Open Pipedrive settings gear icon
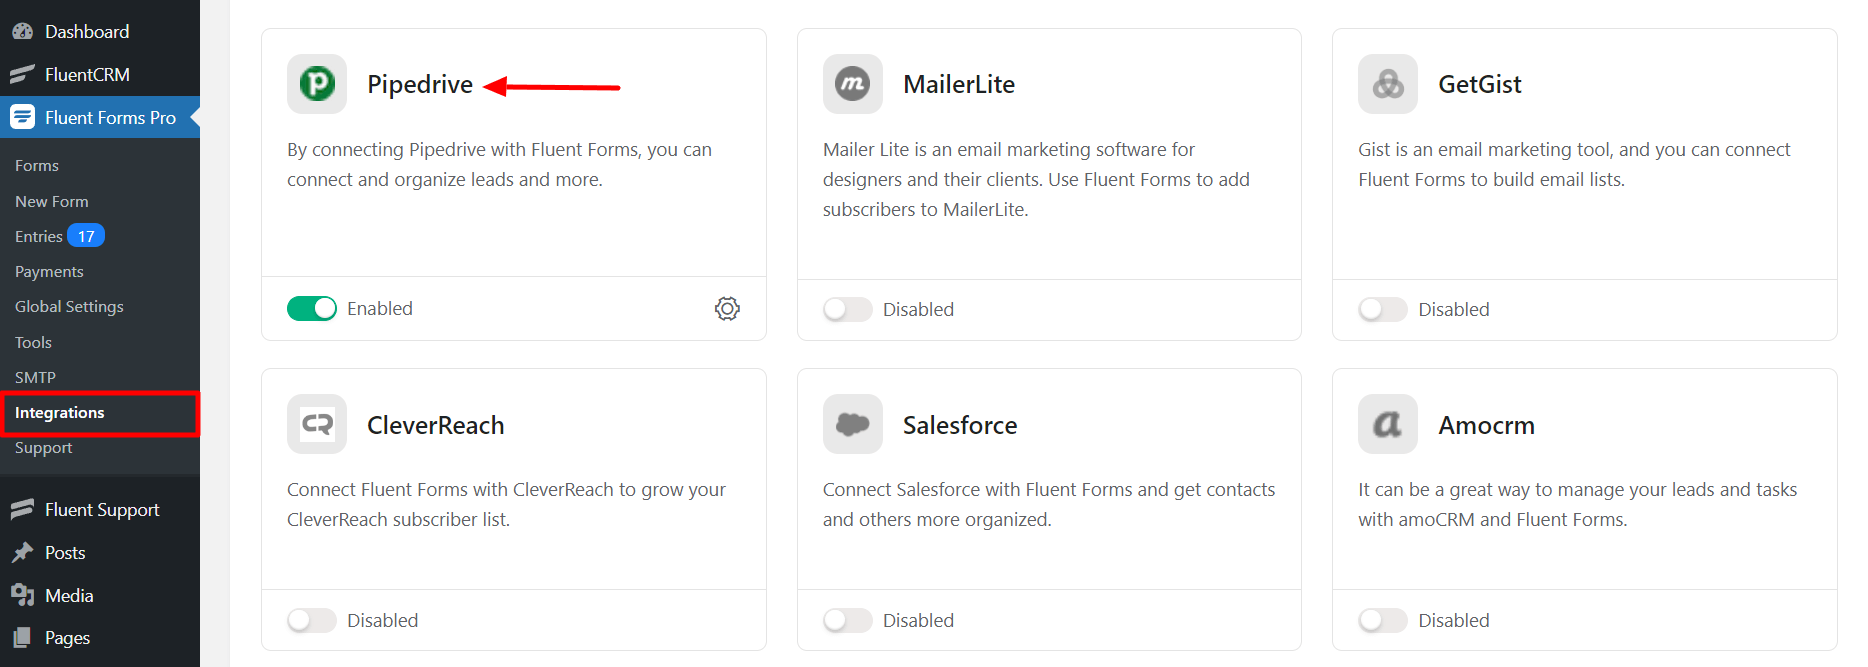 pos(727,309)
